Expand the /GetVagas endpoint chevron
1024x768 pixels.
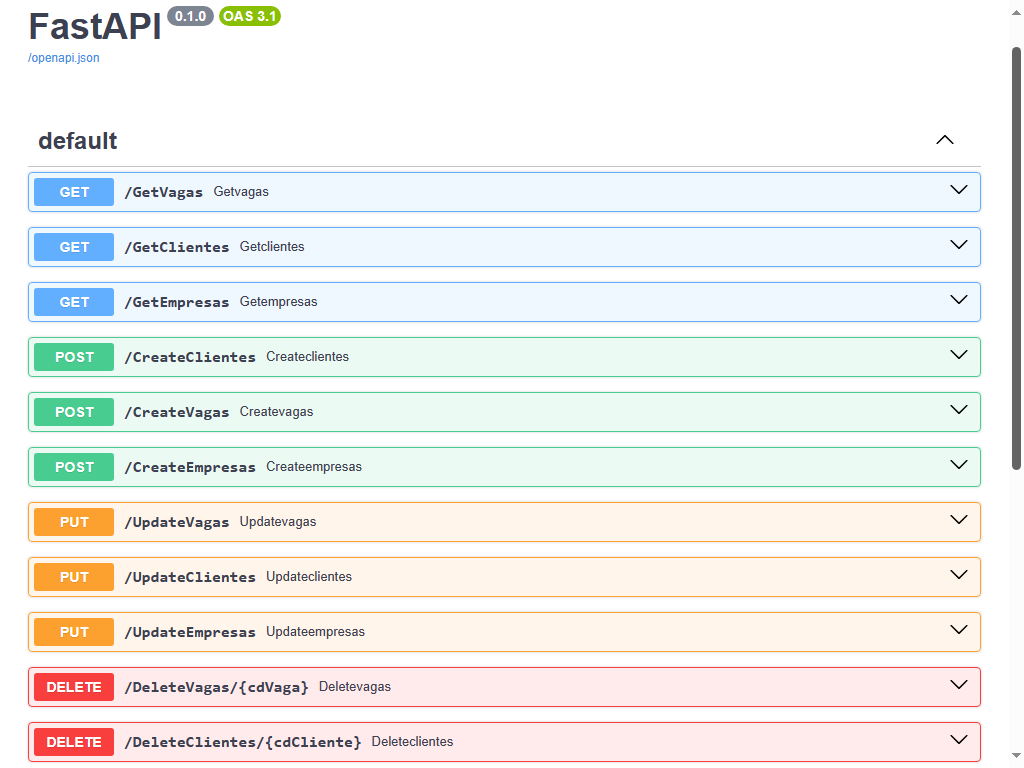point(958,190)
